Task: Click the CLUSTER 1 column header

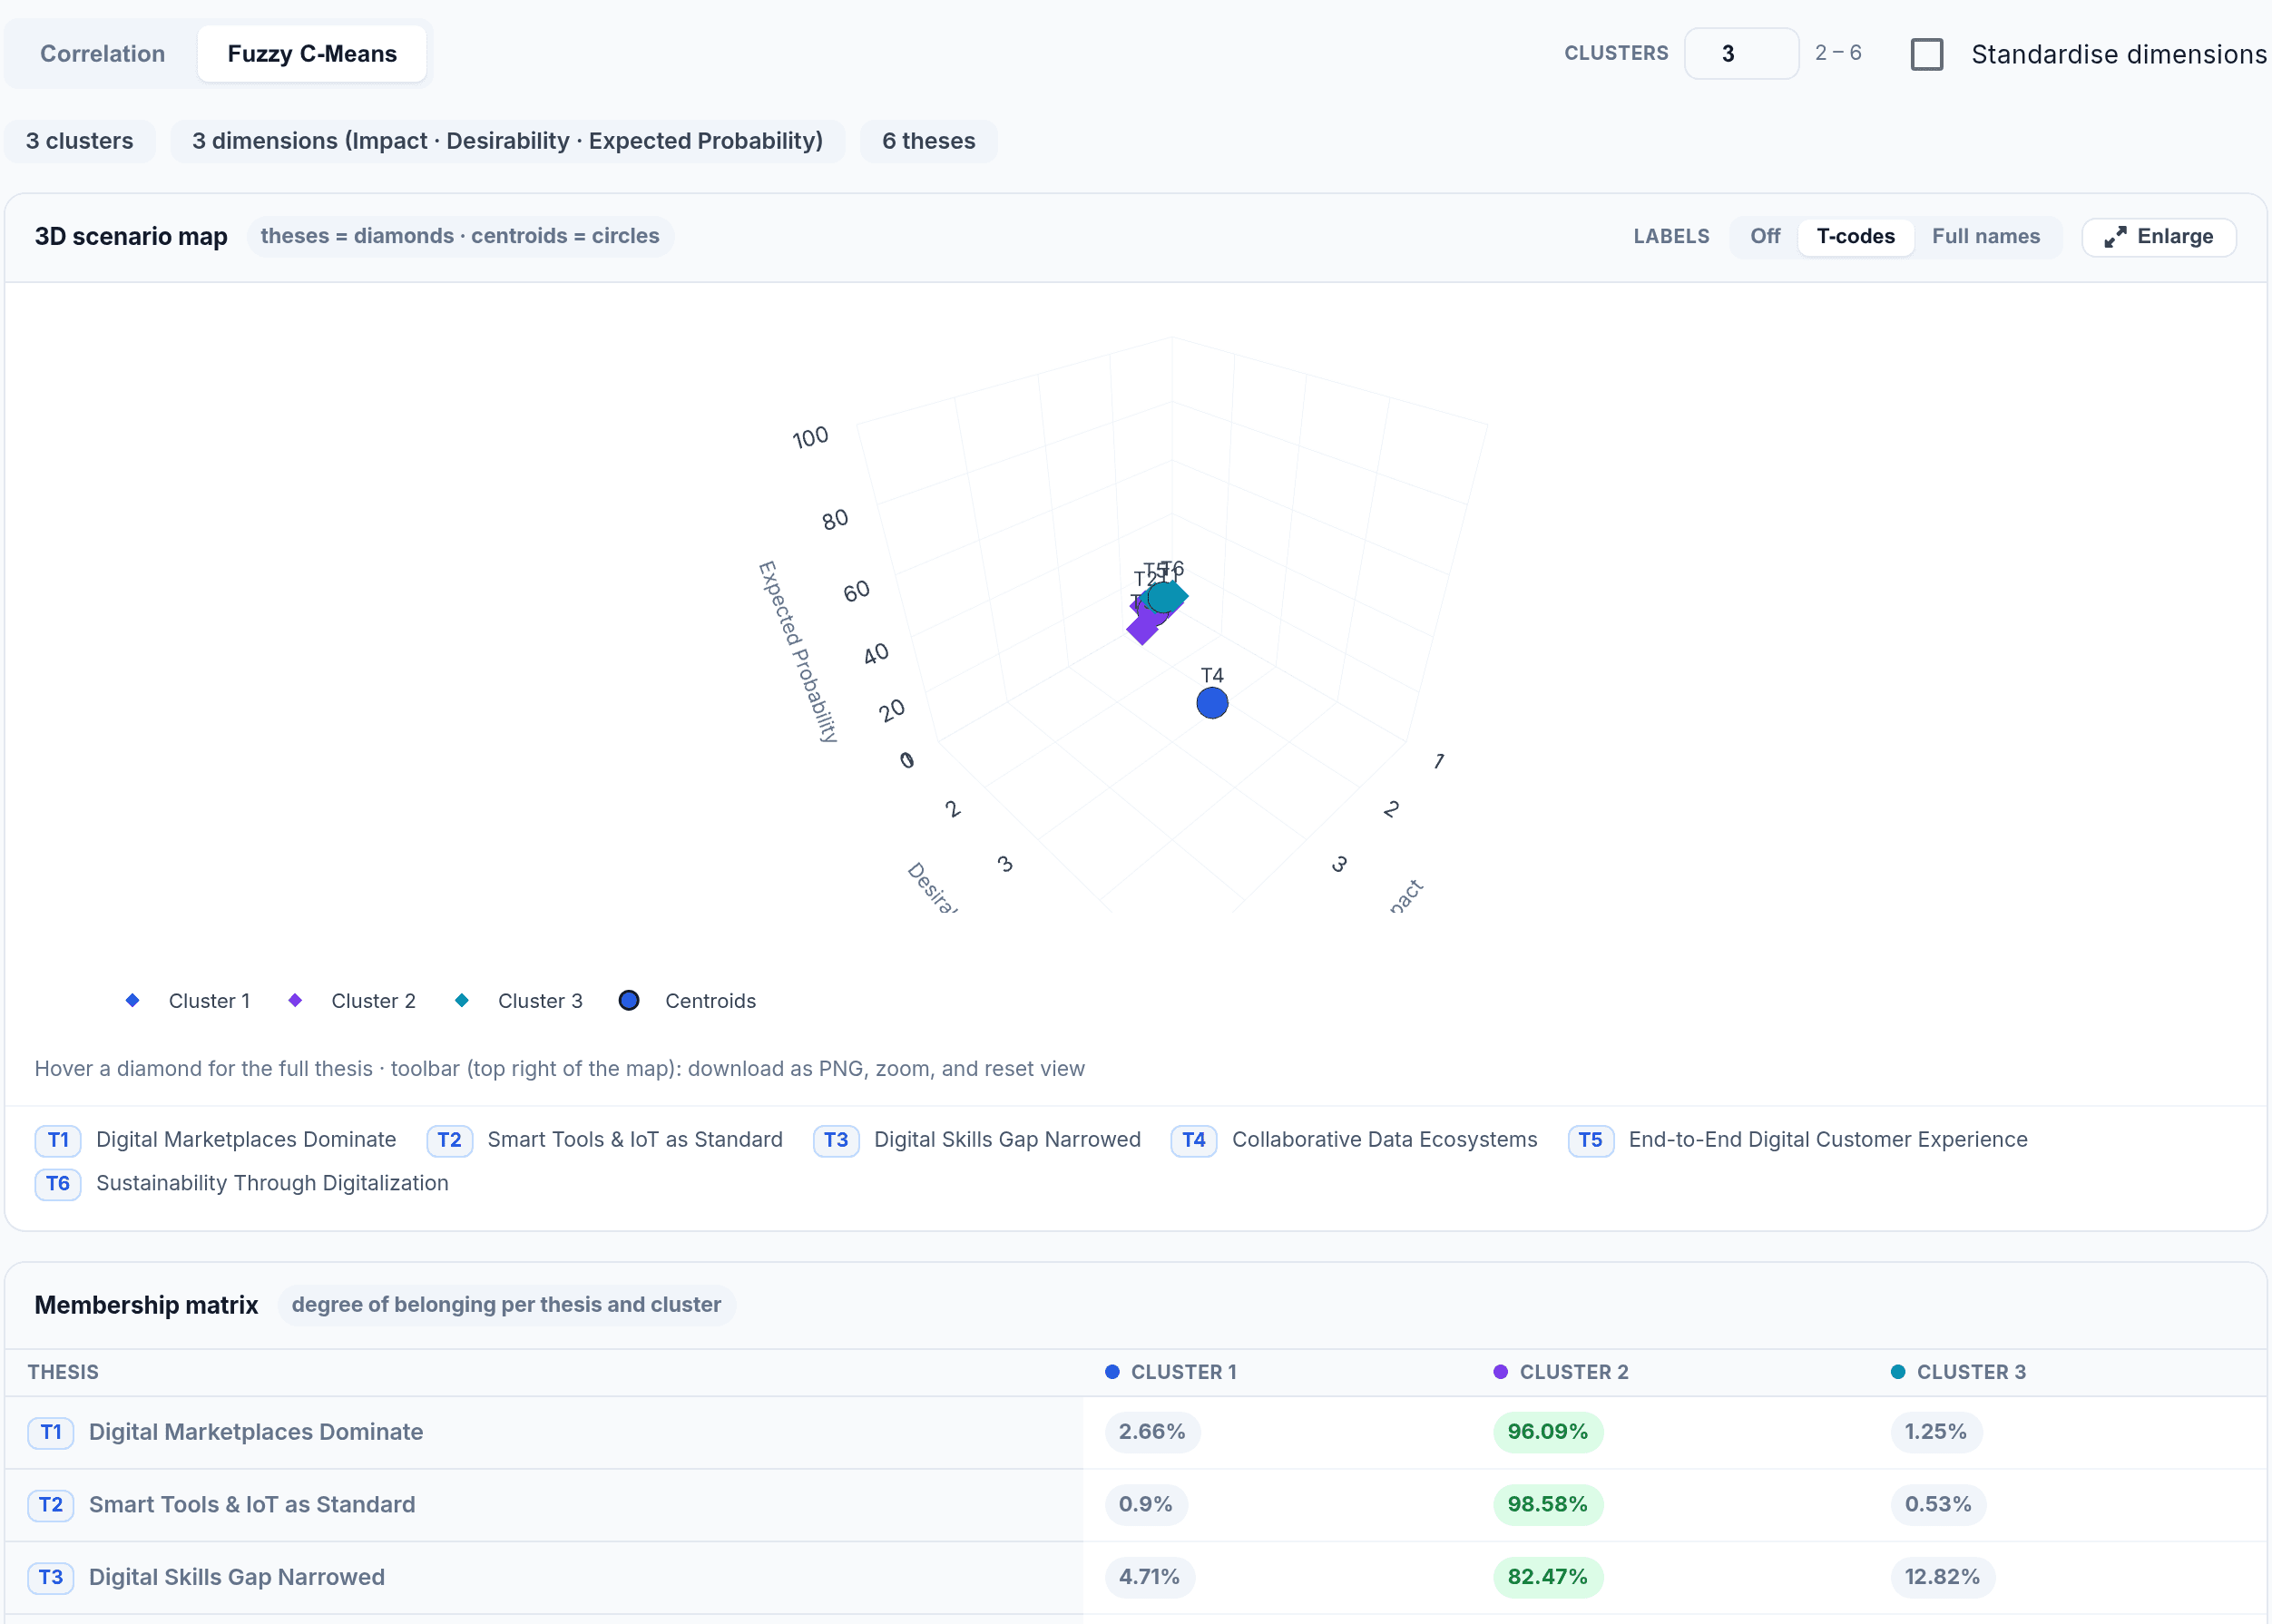Action: tap(1171, 1372)
